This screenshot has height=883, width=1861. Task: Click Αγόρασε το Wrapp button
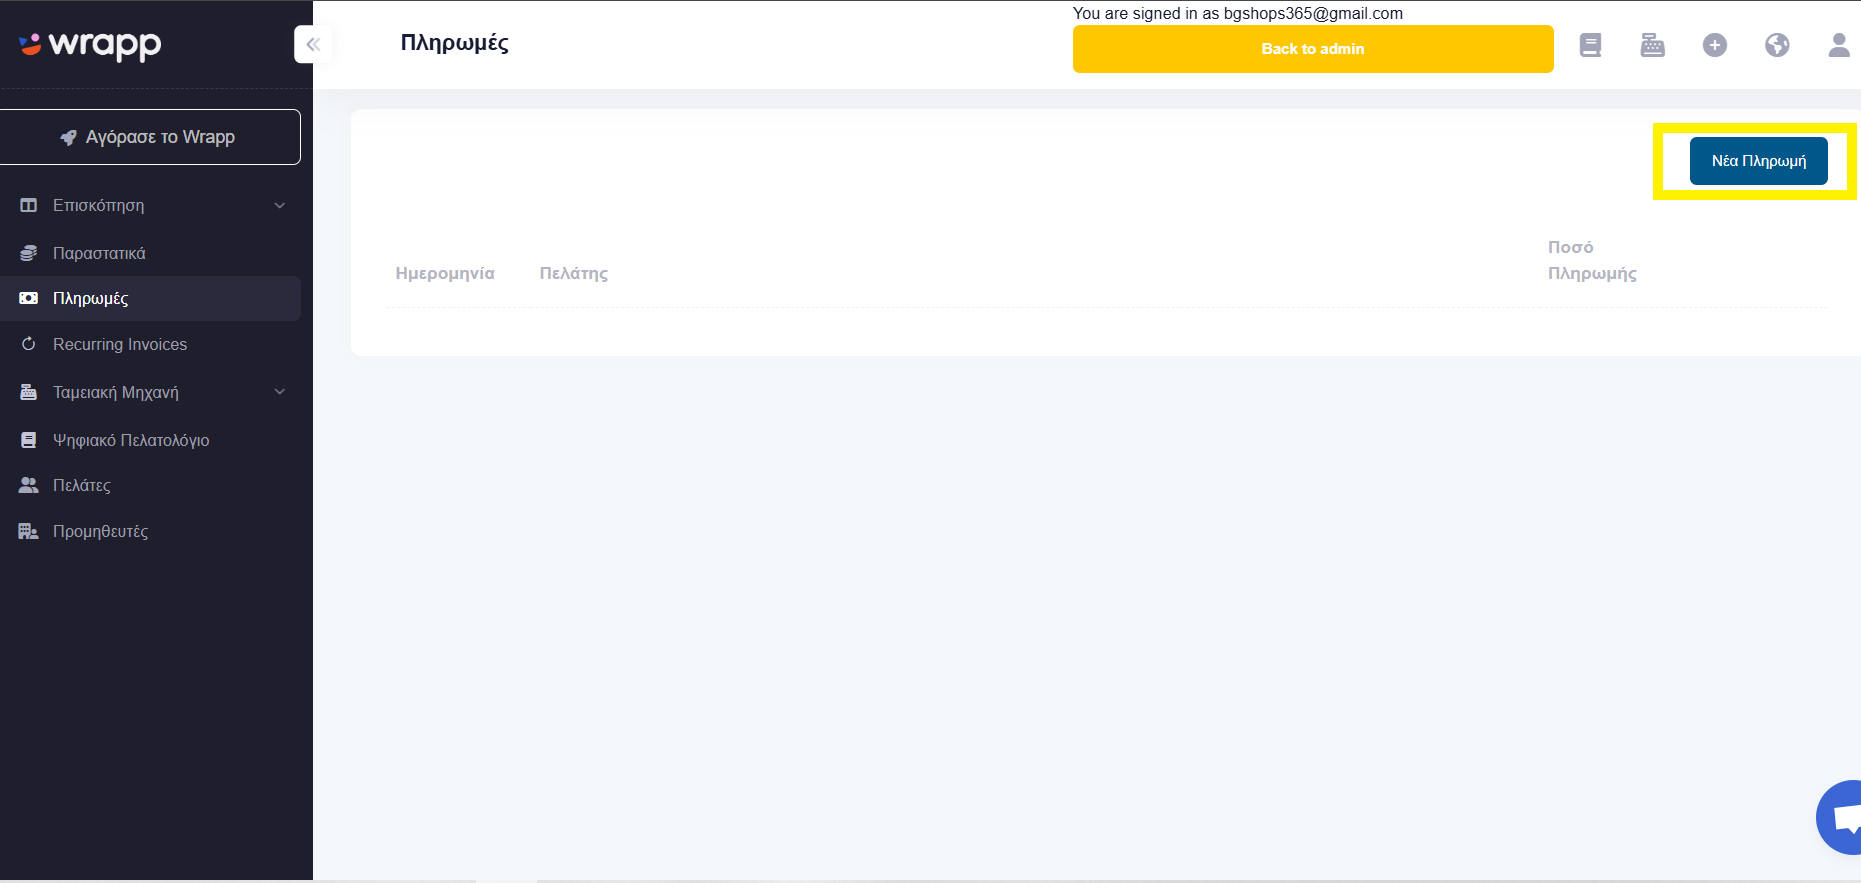[150, 137]
